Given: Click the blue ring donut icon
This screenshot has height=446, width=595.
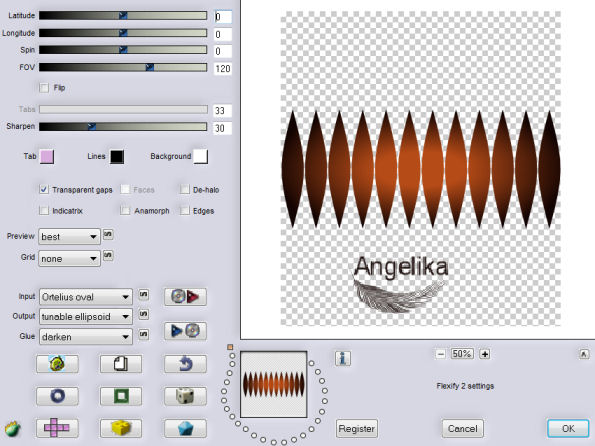Looking at the screenshot, I should tap(57, 396).
